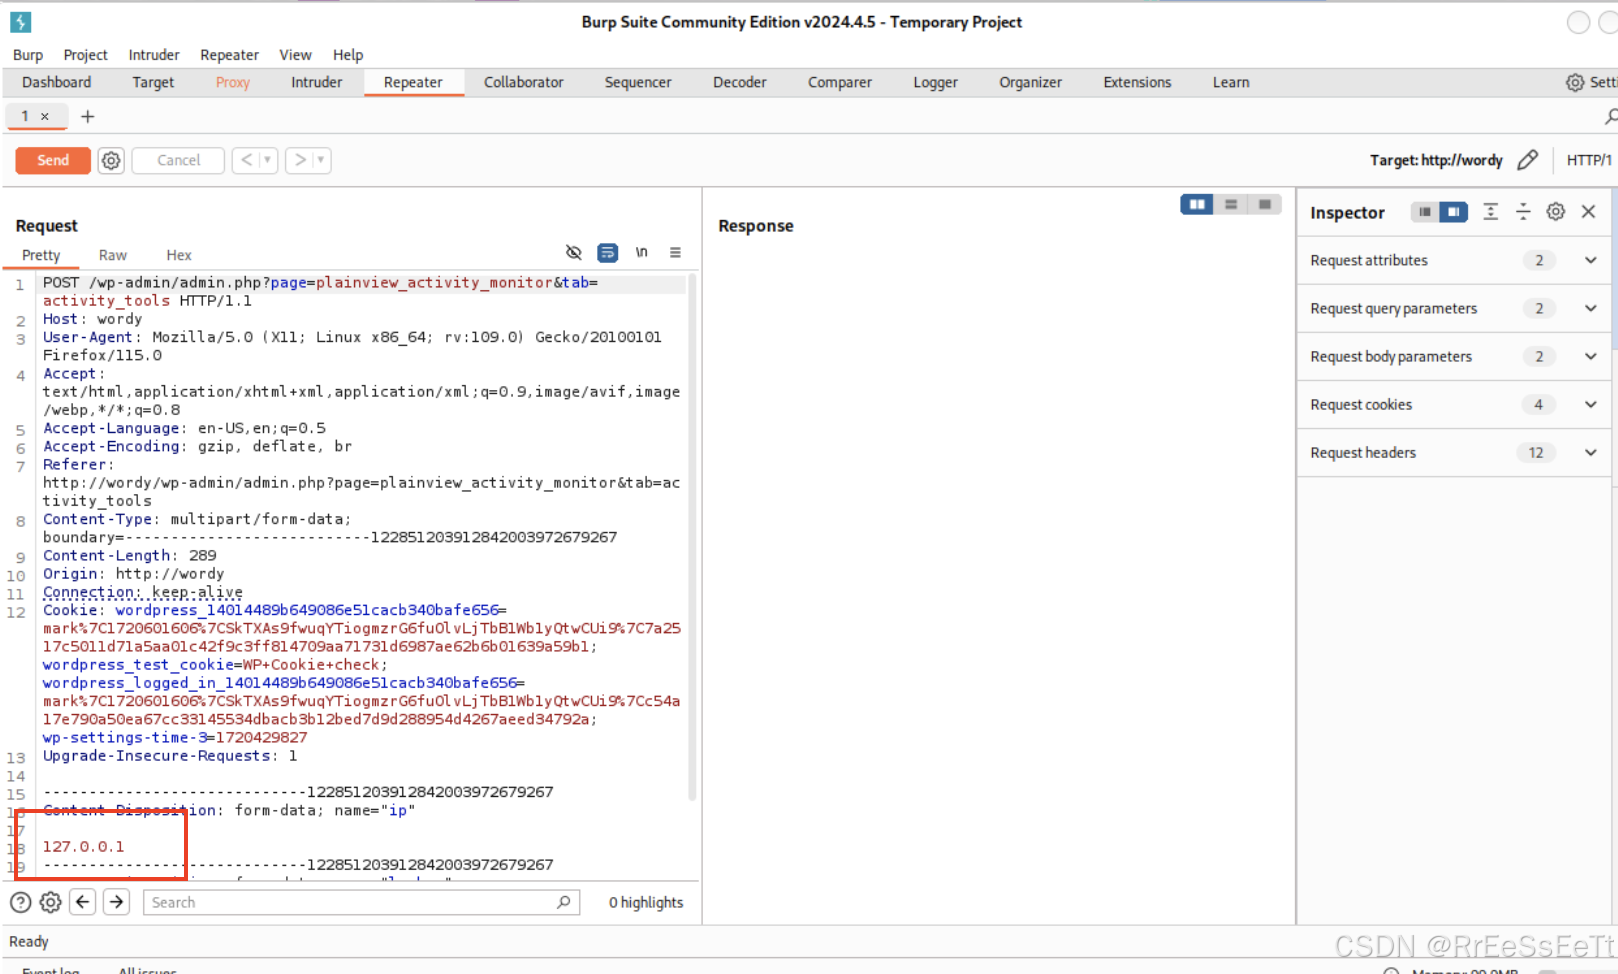
Task: Switch to the Proxy tab
Action: click(x=233, y=82)
